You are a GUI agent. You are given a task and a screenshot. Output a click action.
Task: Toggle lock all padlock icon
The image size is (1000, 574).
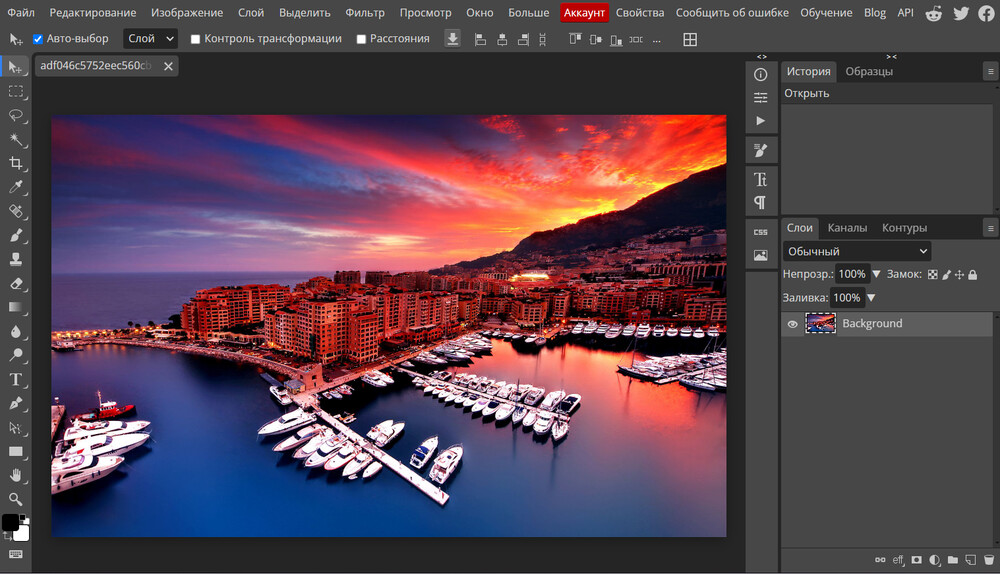[973, 274]
